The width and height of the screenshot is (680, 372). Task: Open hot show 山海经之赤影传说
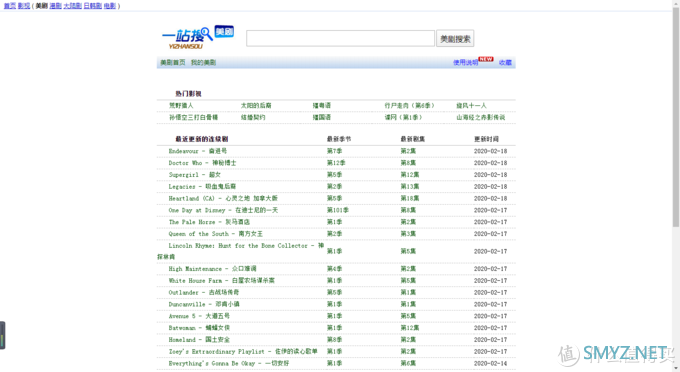[481, 117]
